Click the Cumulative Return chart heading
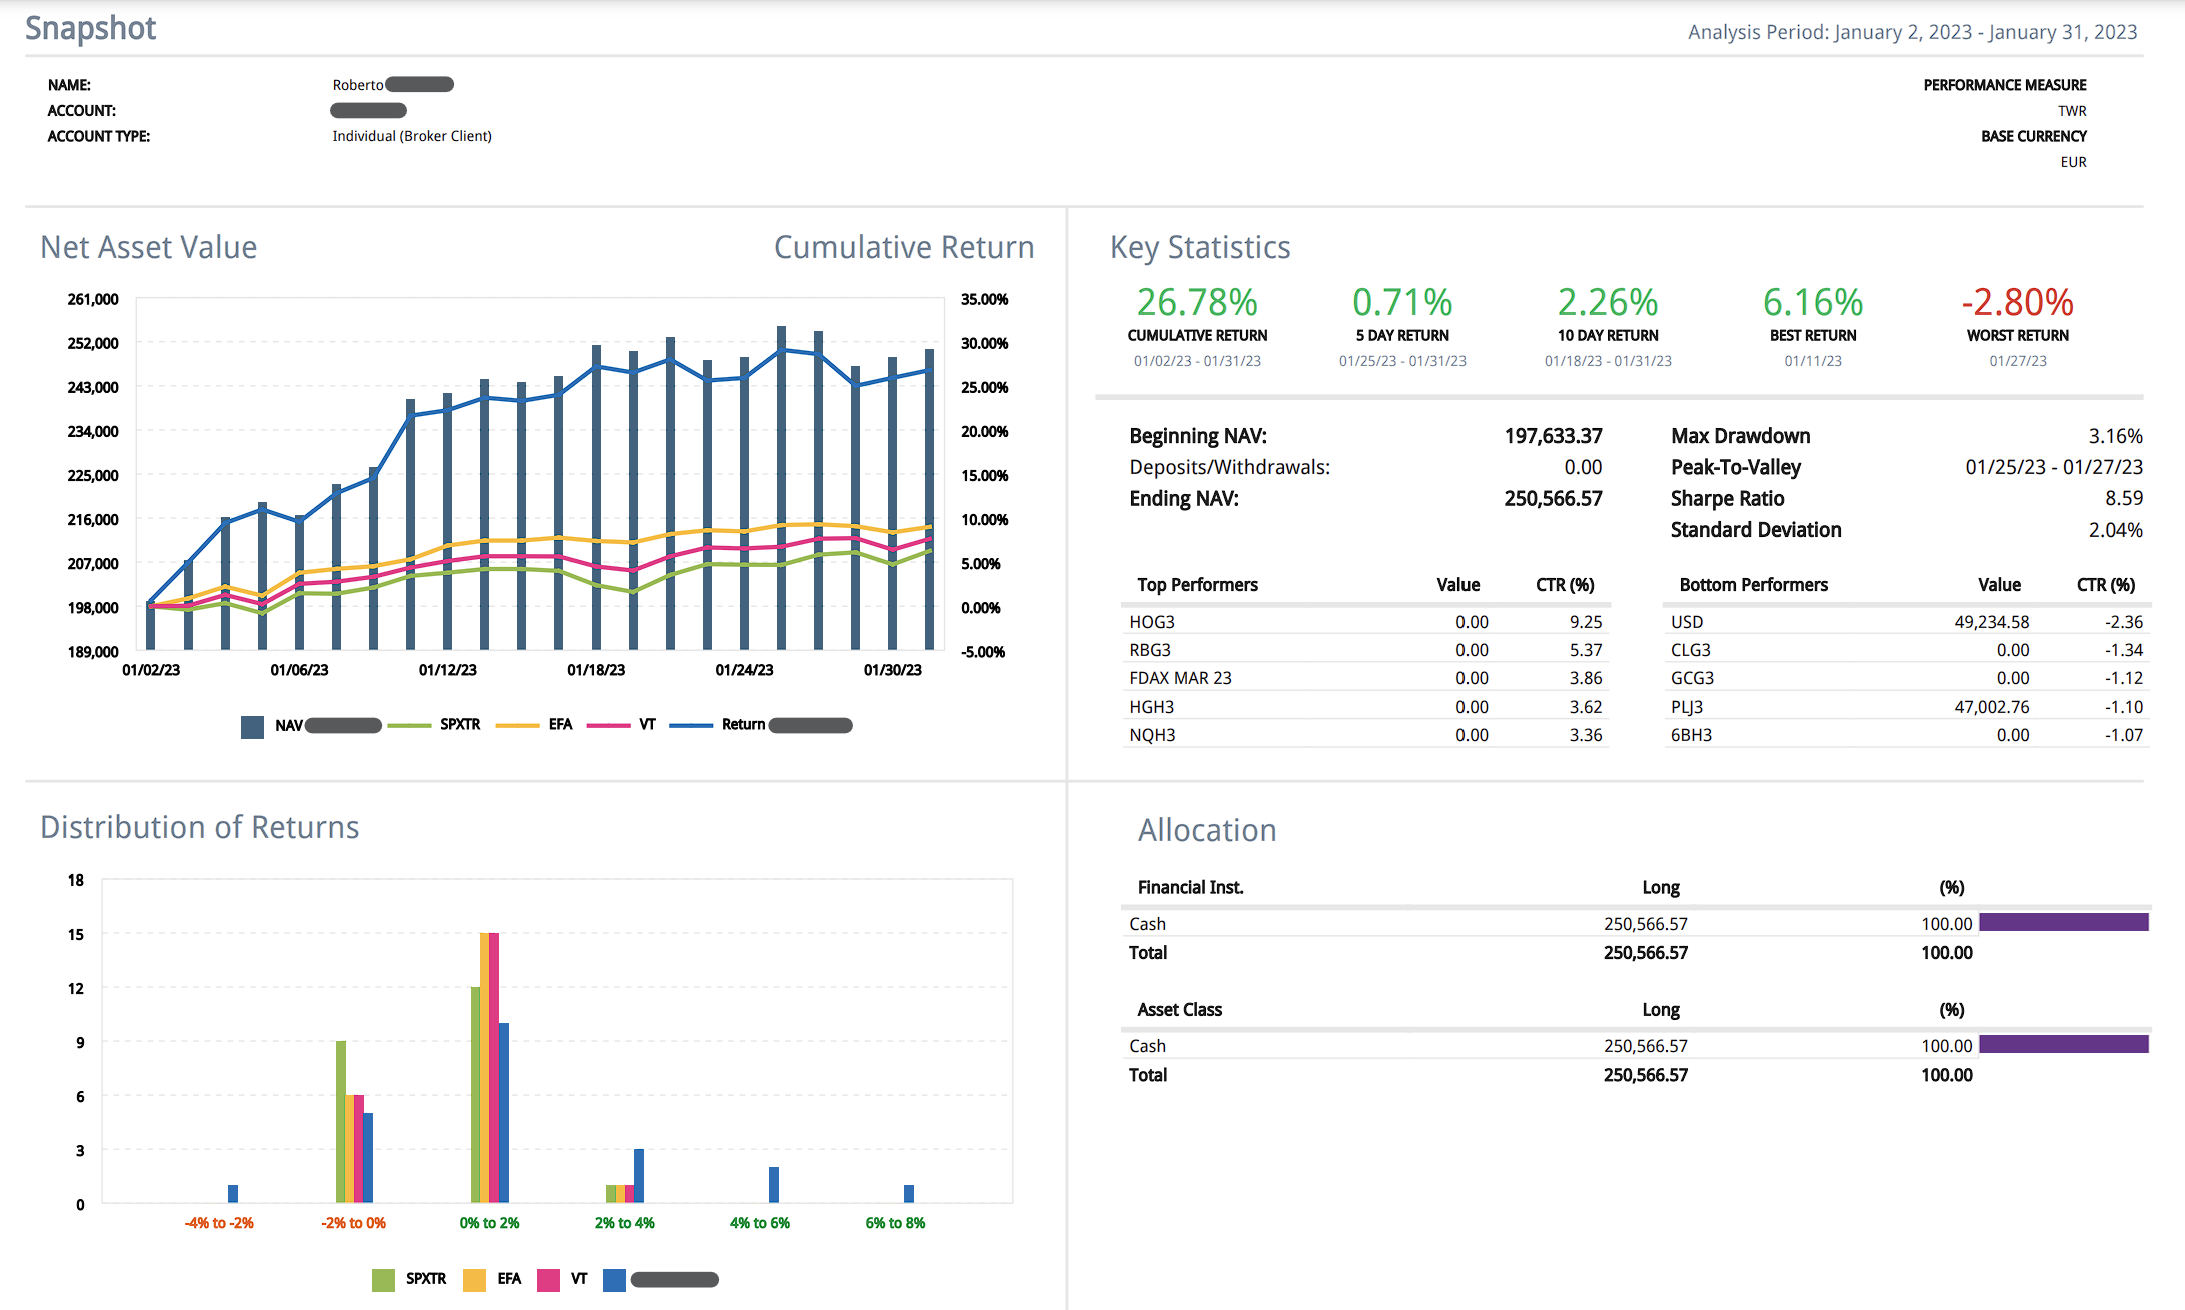The height and width of the screenshot is (1310, 2185). click(x=903, y=247)
